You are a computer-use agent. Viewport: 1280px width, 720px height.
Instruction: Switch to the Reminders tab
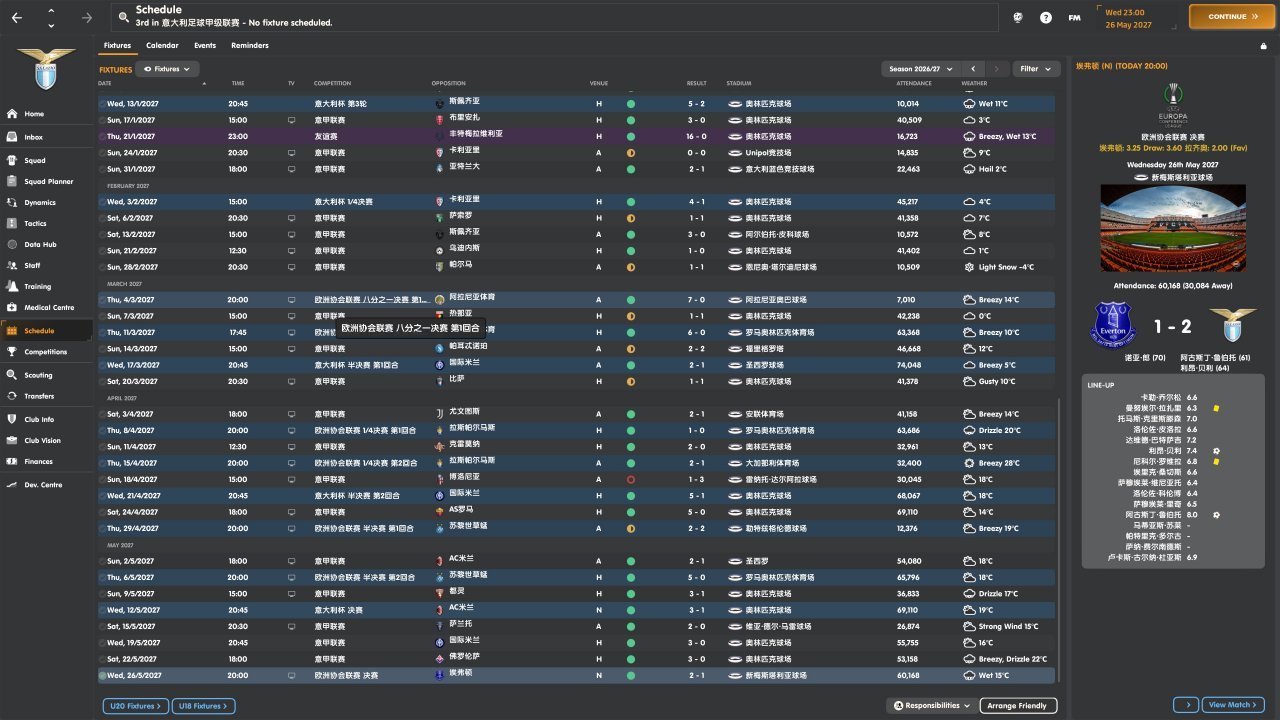tap(249, 45)
